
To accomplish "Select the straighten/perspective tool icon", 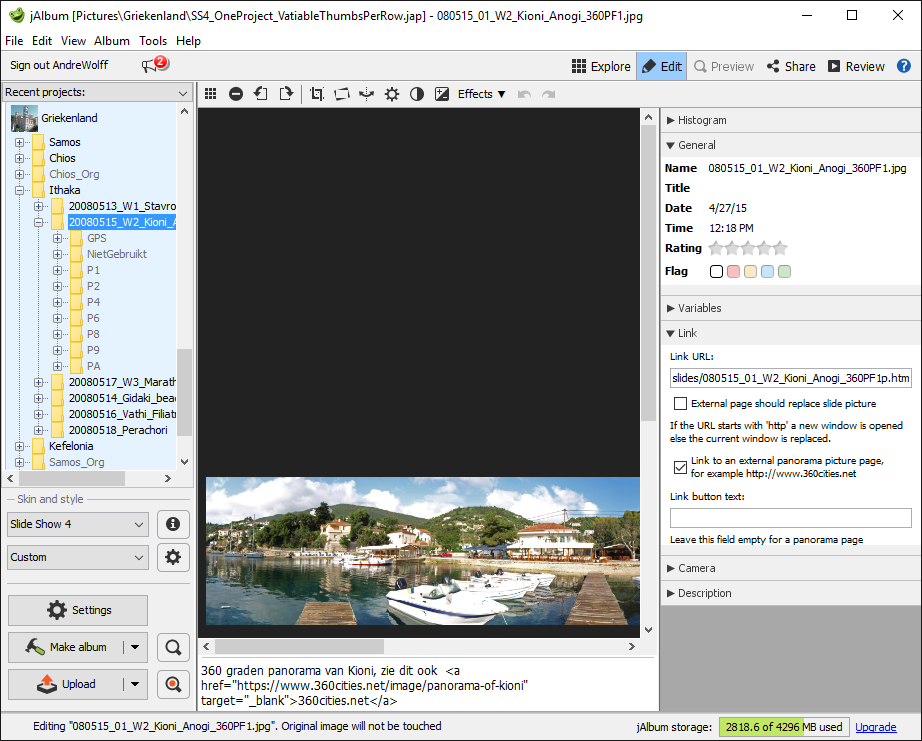I will pyautogui.click(x=342, y=94).
